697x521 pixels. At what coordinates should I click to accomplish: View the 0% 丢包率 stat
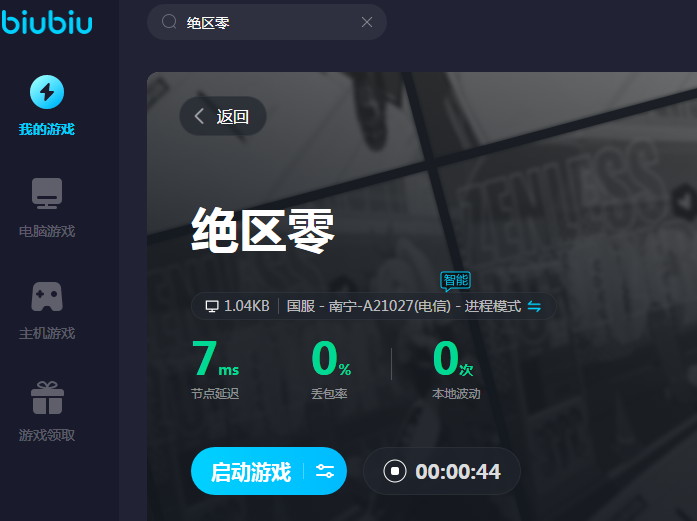coord(331,367)
